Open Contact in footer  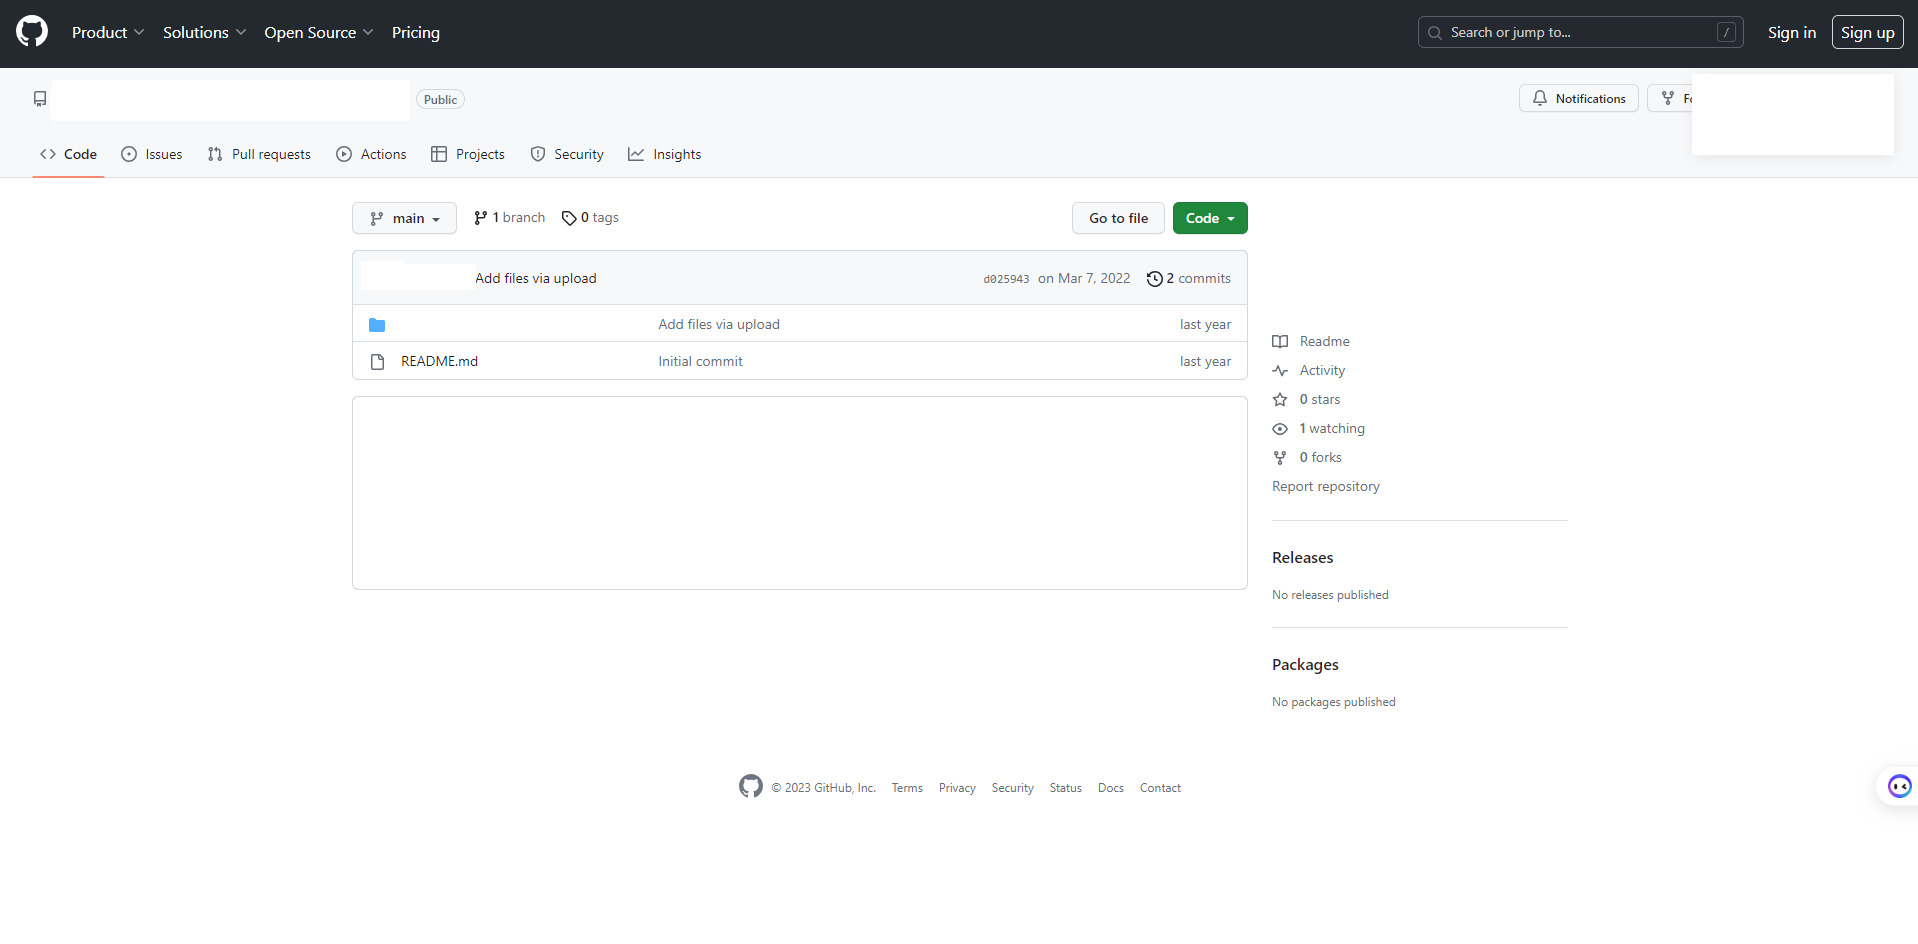coord(1160,788)
